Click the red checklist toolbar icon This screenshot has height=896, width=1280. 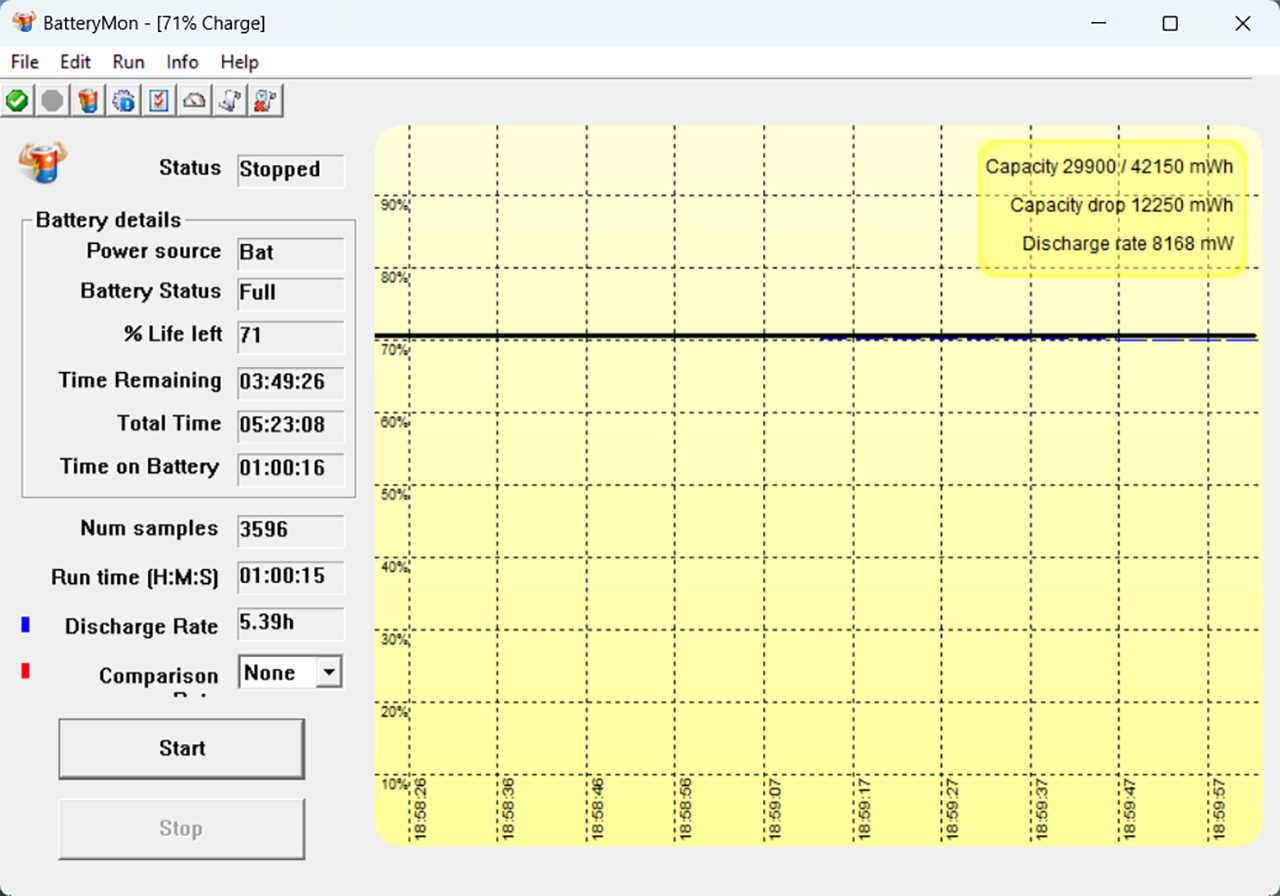tap(159, 100)
